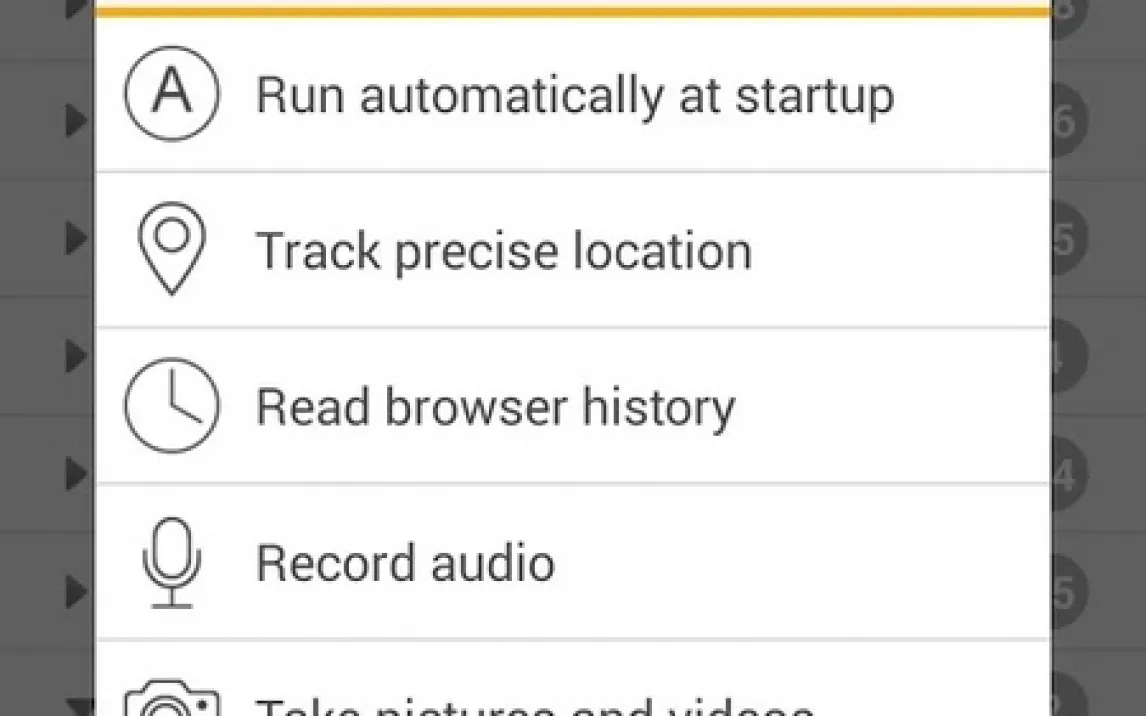Click the upper dimmed 4 count badge
Image resolution: width=1146 pixels, height=716 pixels.
(x=1066, y=357)
